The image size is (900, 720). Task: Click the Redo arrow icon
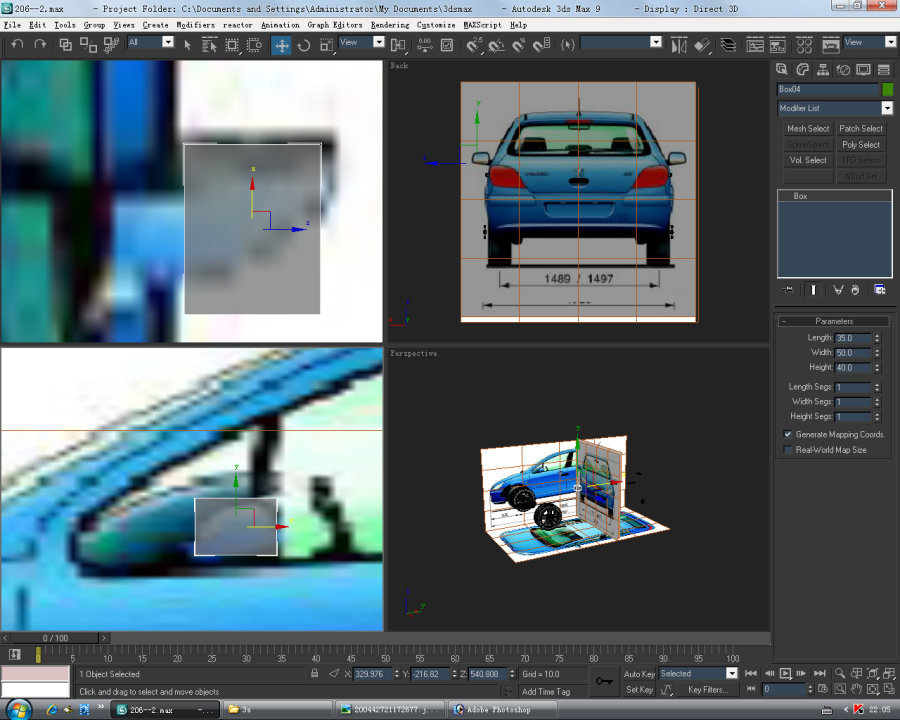pyautogui.click(x=40, y=44)
